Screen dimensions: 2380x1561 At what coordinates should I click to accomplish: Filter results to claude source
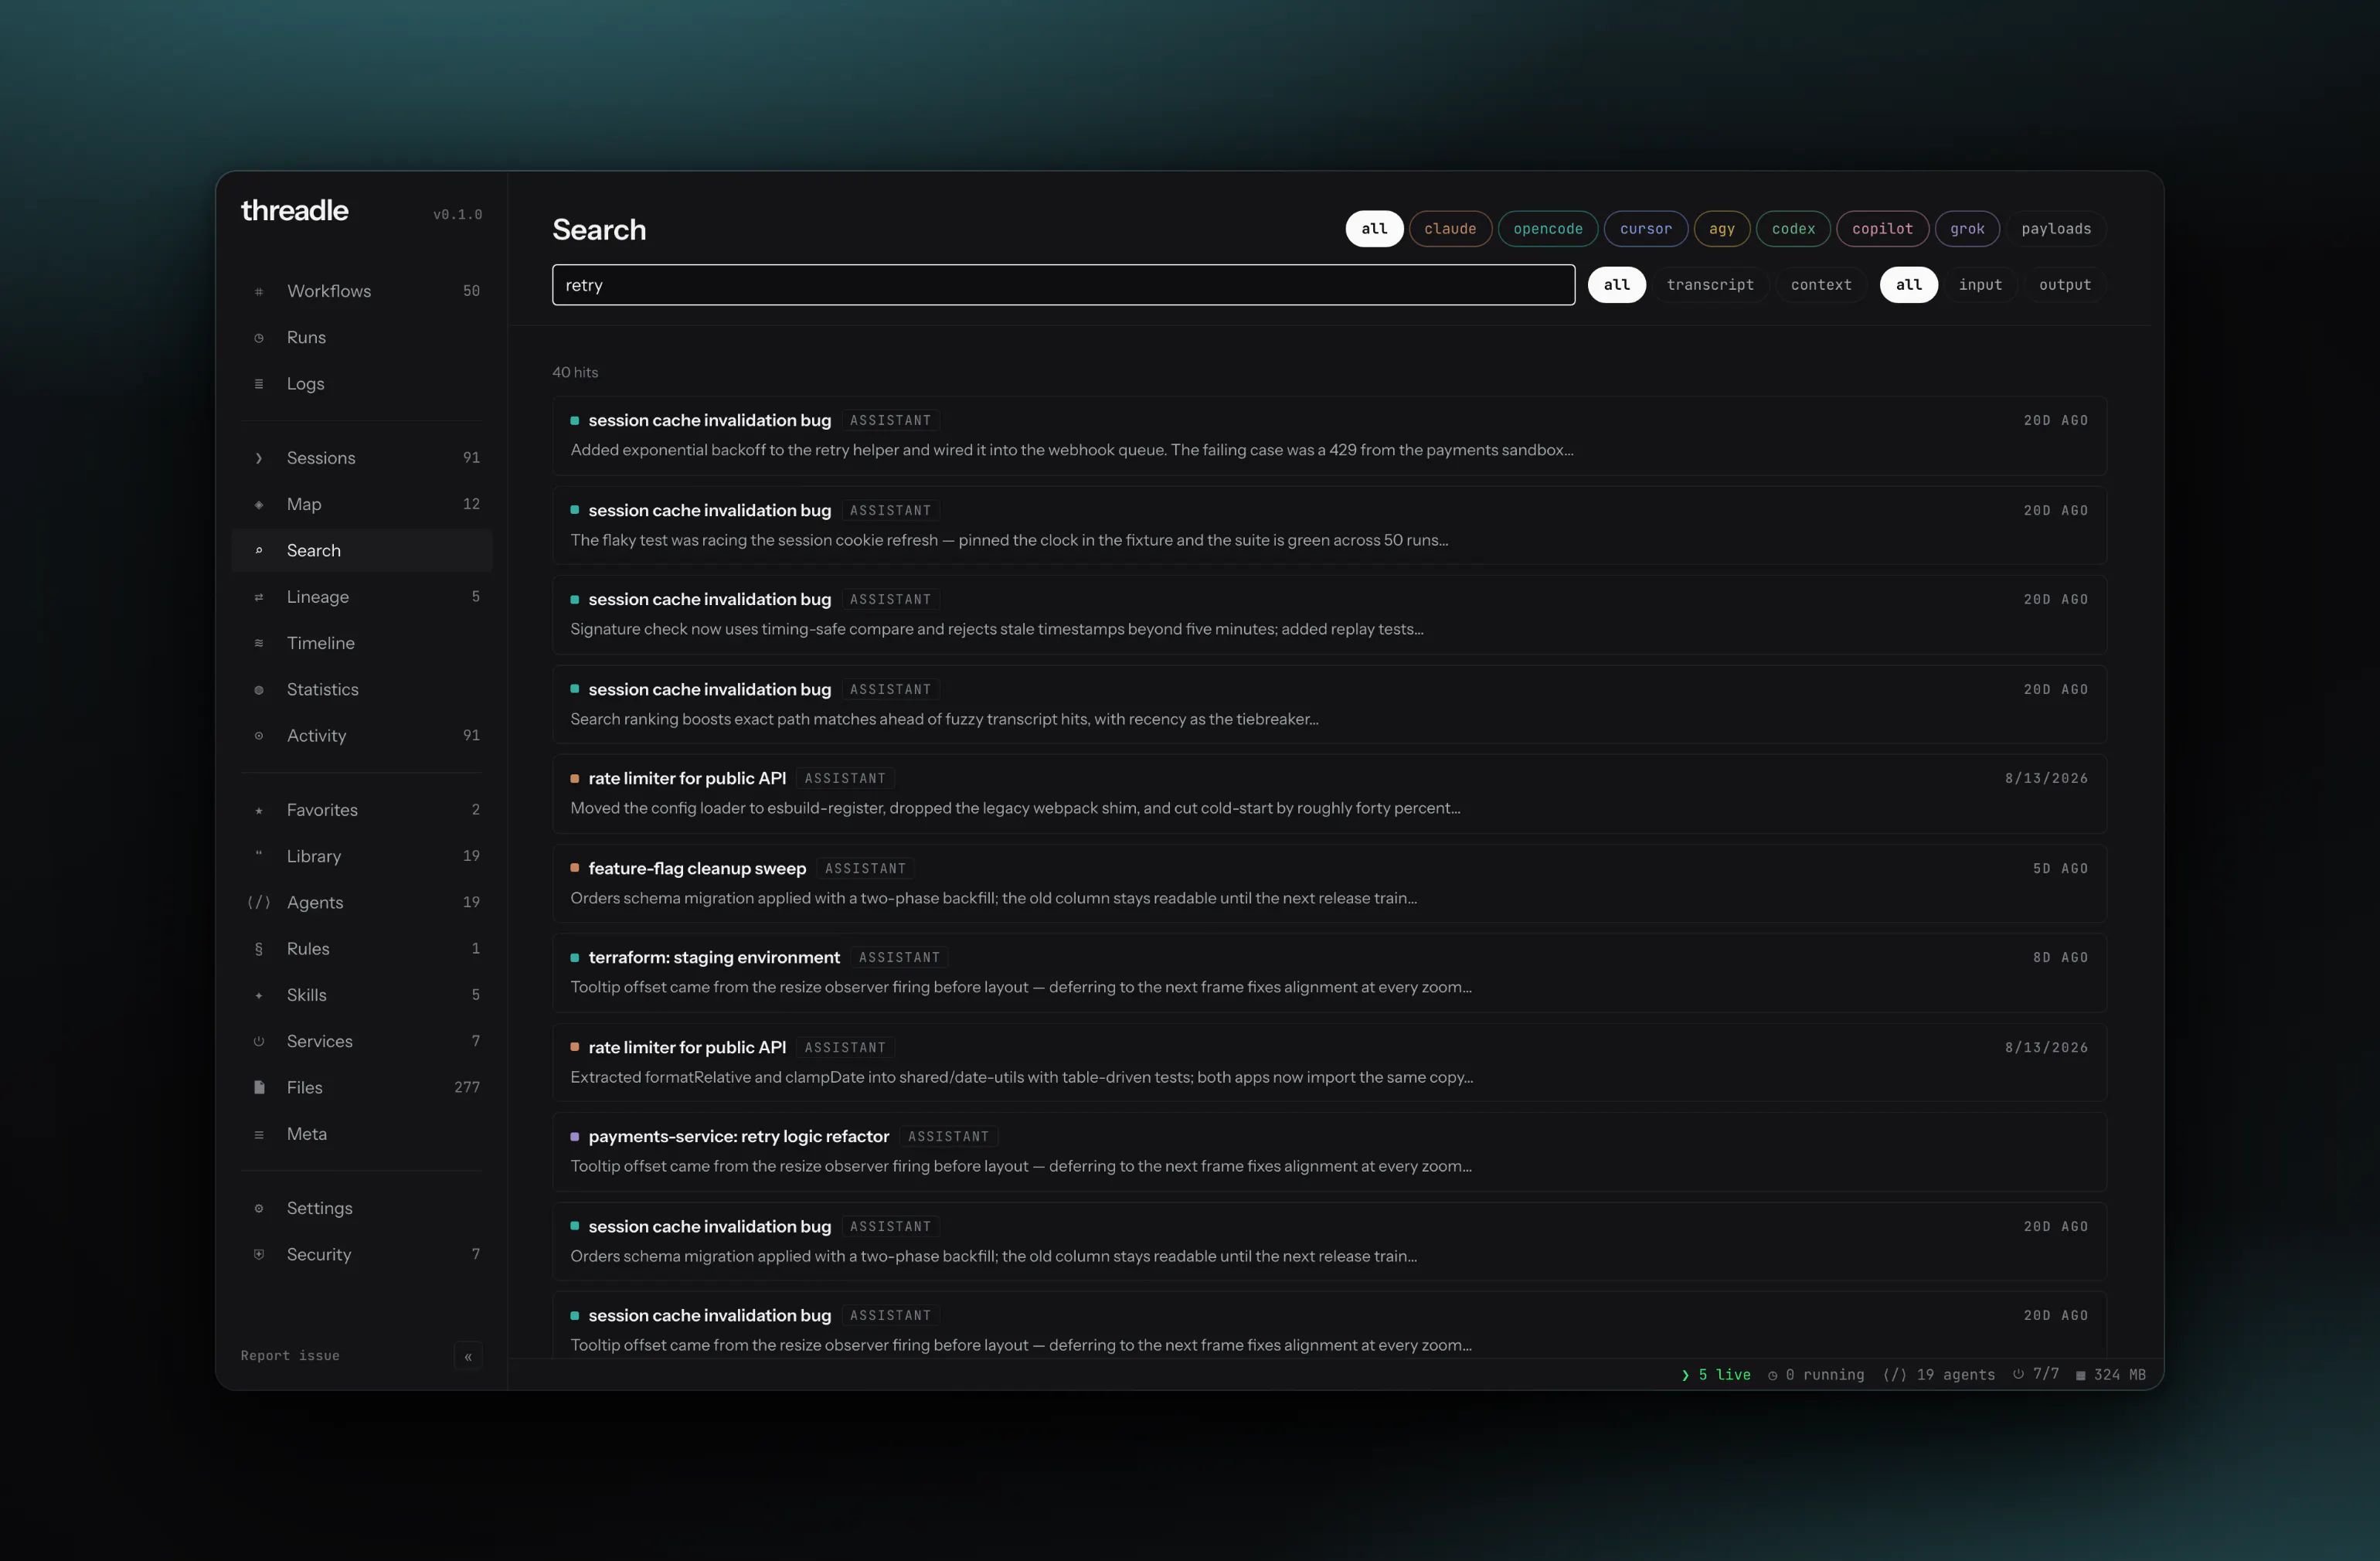[x=1450, y=229]
